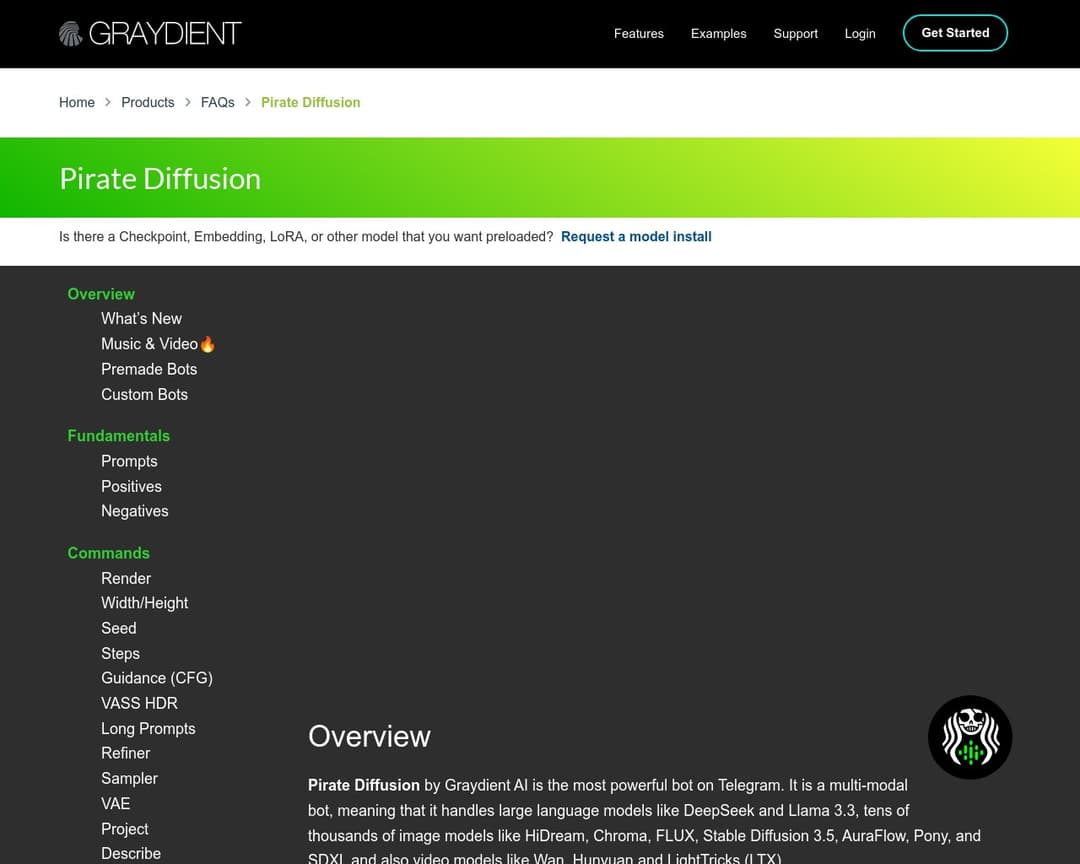Navigate to Home via breadcrumb

coord(77,102)
